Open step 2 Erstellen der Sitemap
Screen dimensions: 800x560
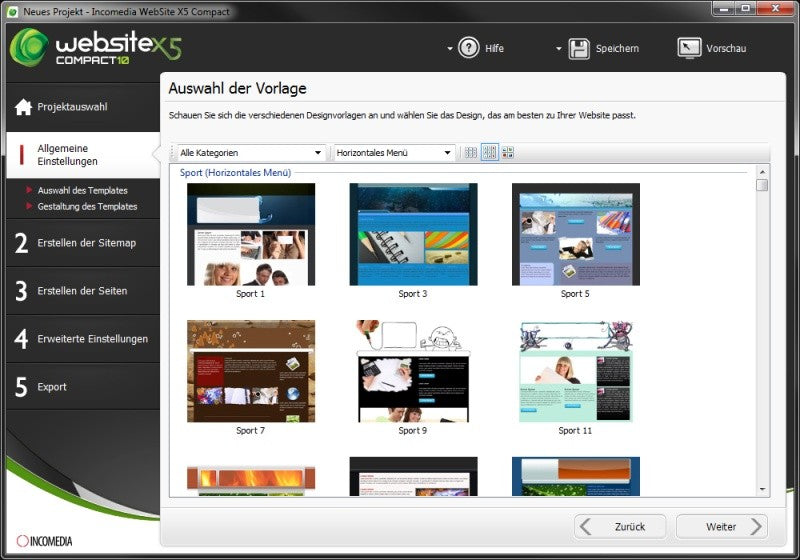coord(83,243)
